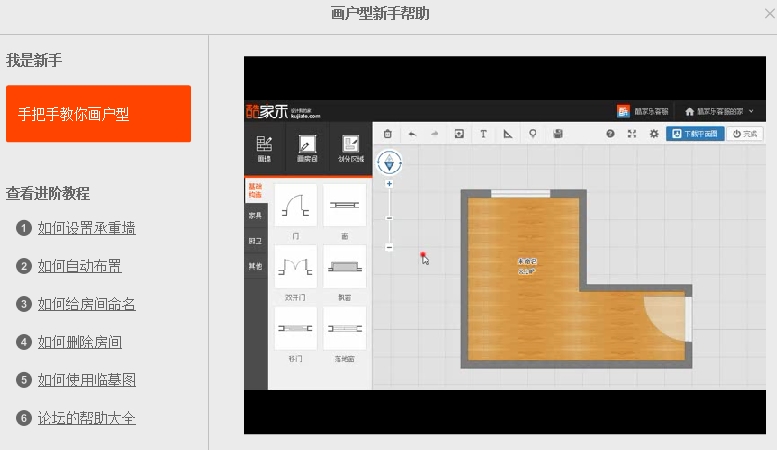Click the trash delete icon in toolbar
Viewport: 777px width, 450px height.
(x=388, y=134)
